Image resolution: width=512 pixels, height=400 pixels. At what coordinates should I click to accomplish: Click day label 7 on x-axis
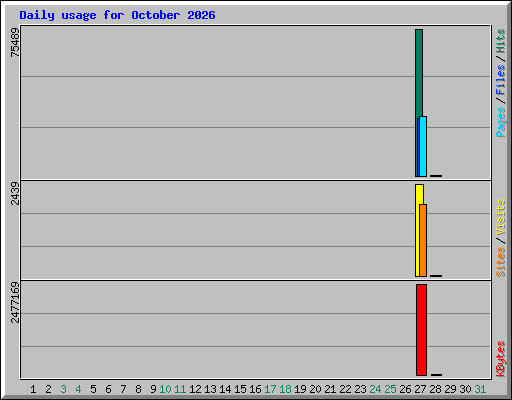(x=123, y=389)
